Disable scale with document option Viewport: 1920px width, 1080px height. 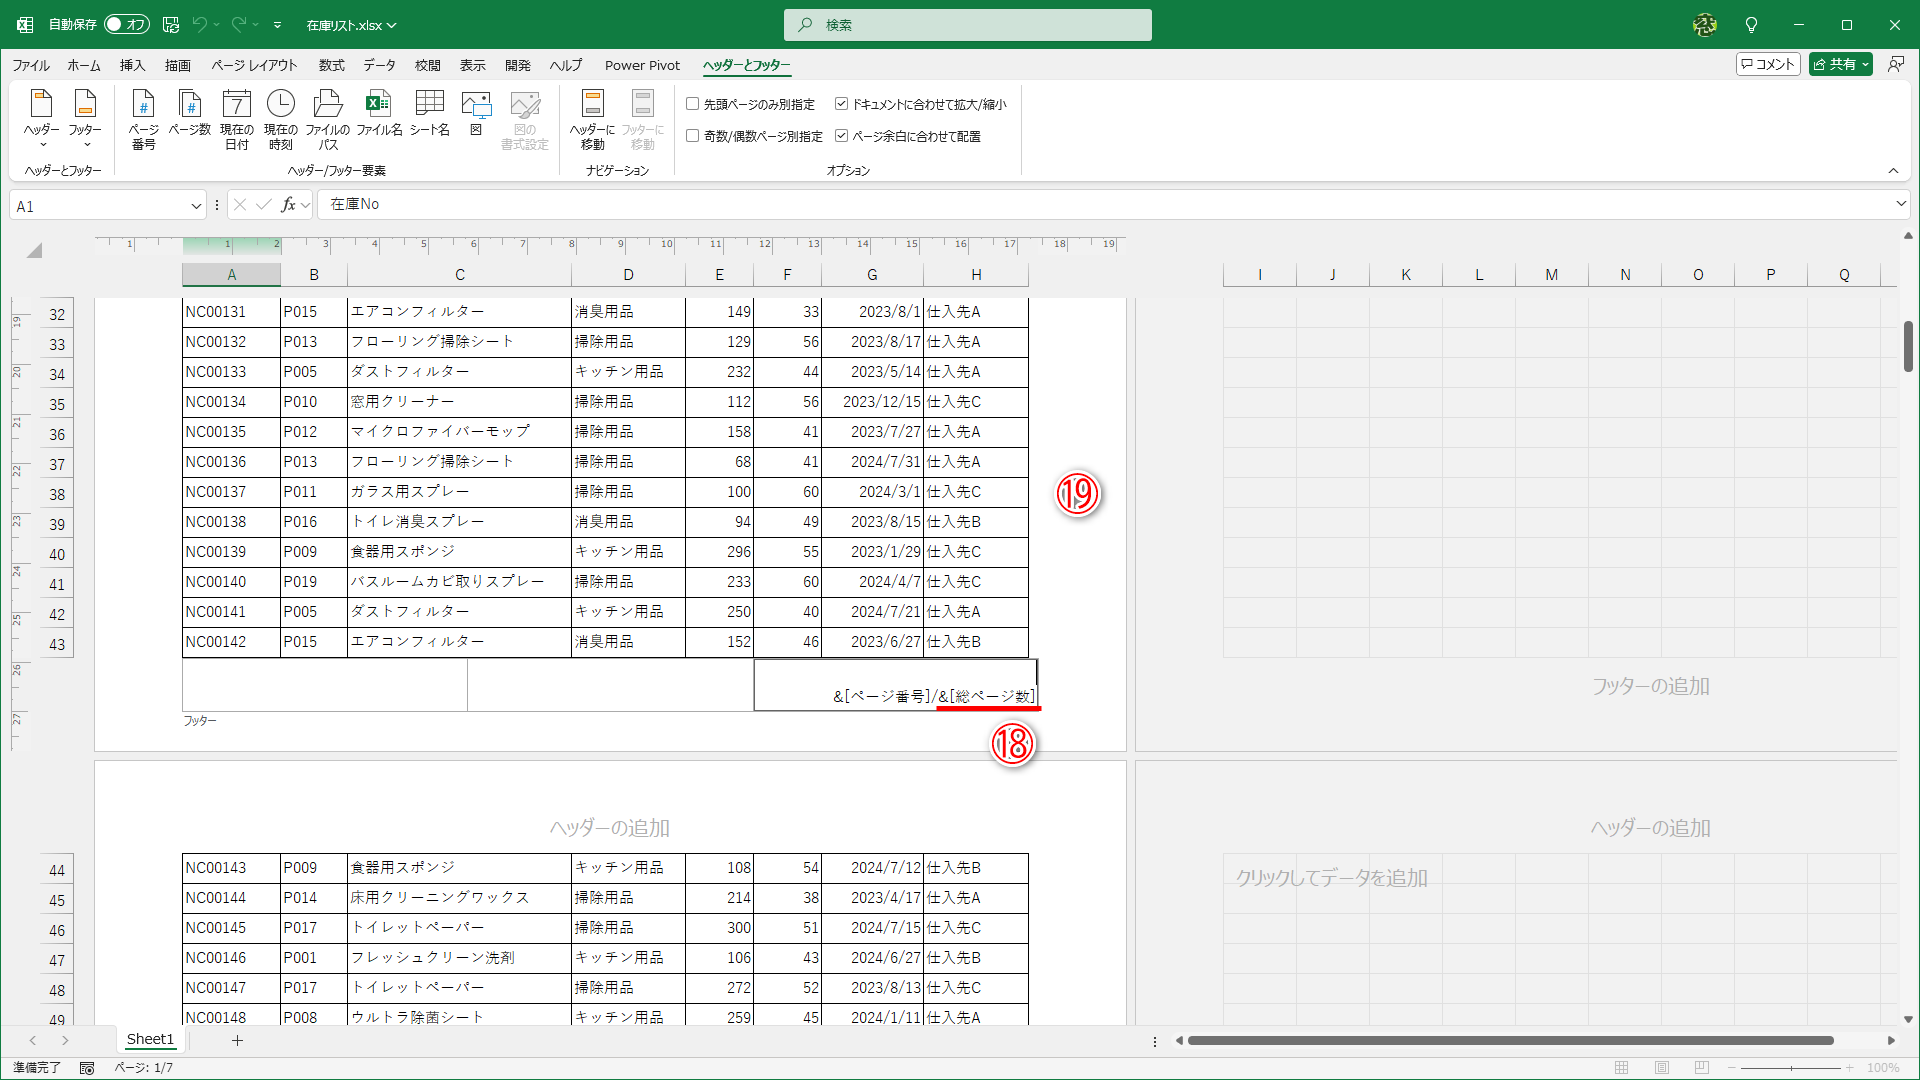(843, 103)
